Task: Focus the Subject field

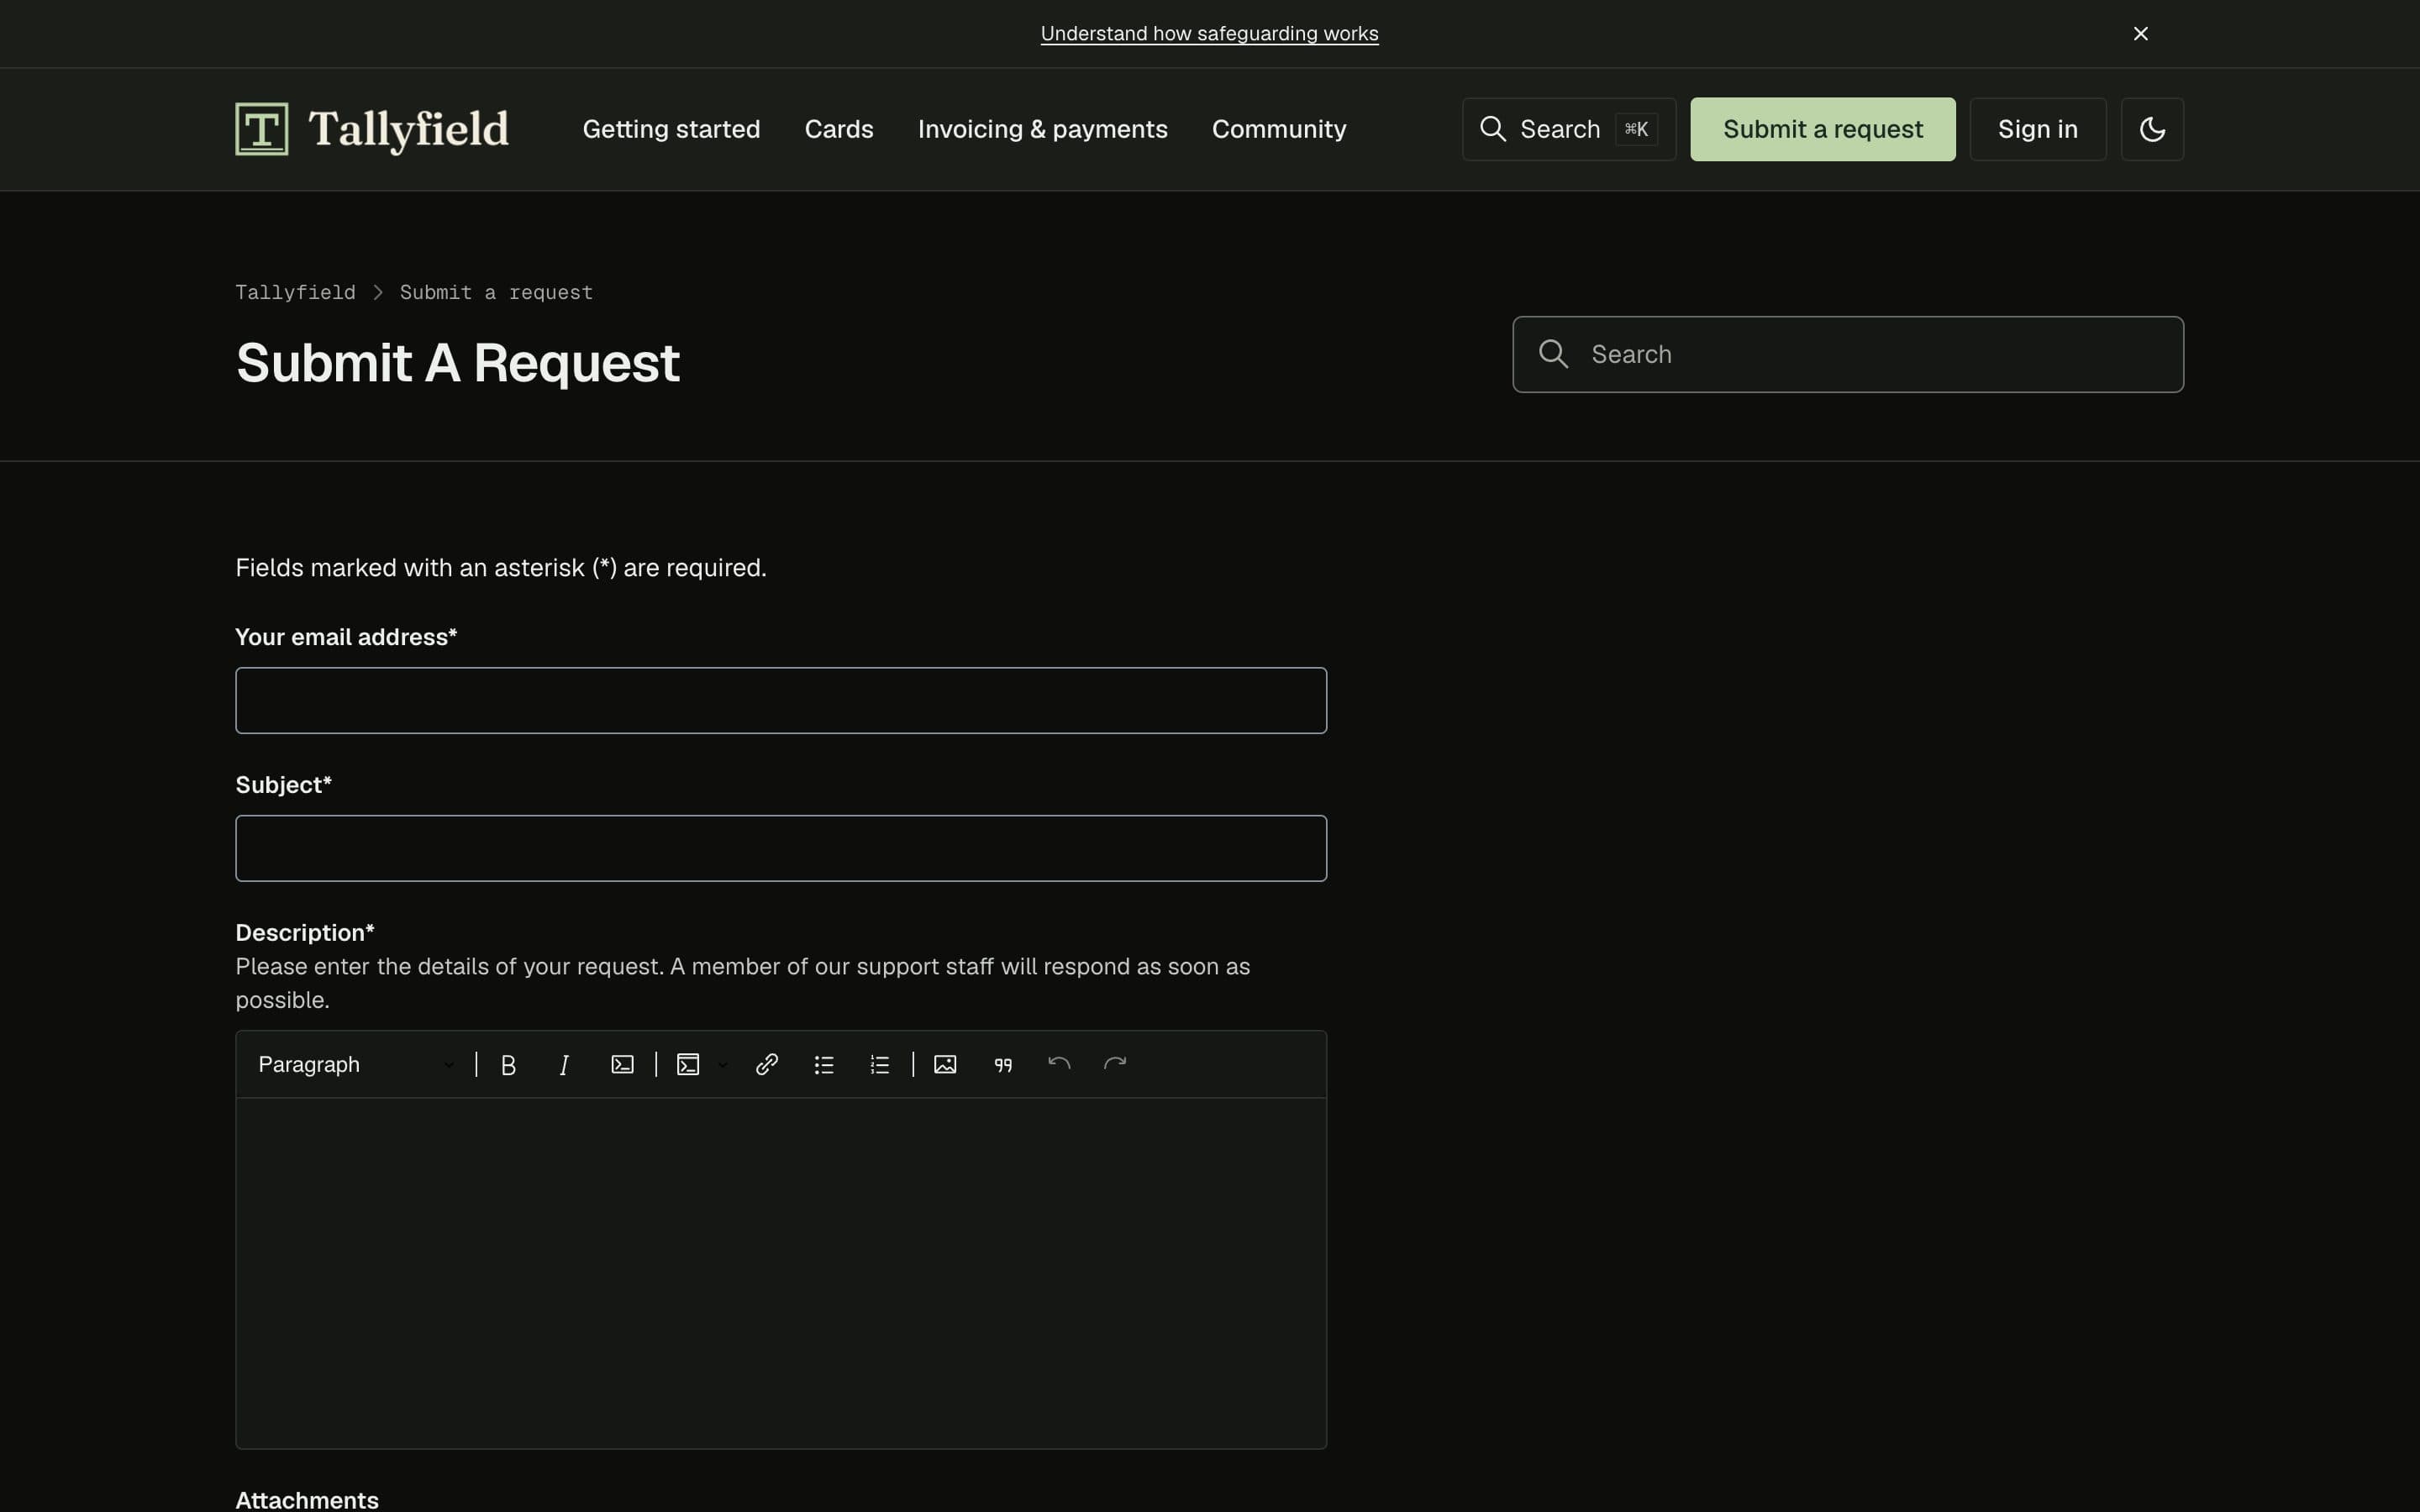Action: (780, 848)
